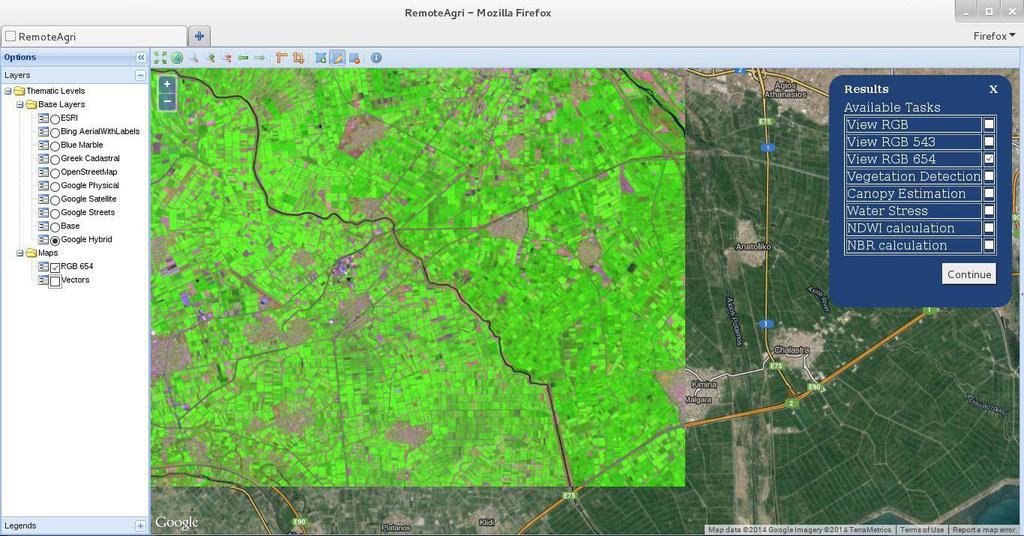Click the blue square with red dot icon
1024x536 pixels.
354,58
